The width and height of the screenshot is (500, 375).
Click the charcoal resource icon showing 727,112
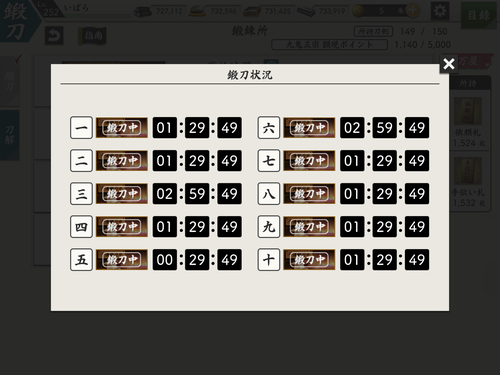click(142, 12)
